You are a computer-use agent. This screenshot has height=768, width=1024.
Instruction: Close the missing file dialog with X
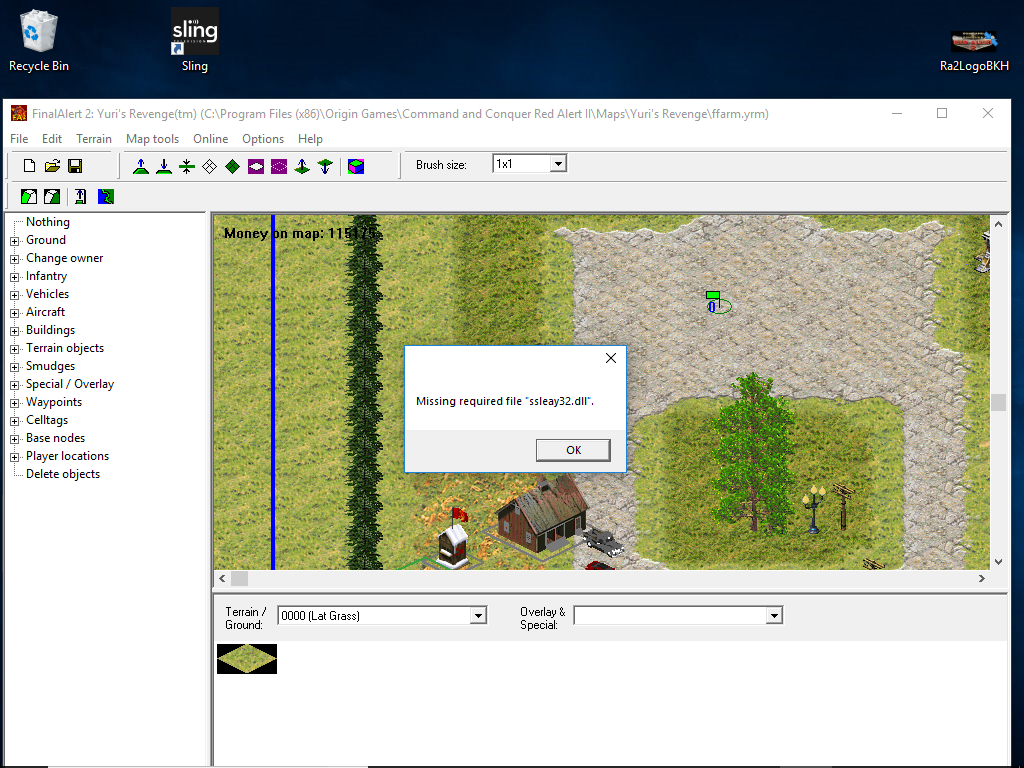coord(611,358)
